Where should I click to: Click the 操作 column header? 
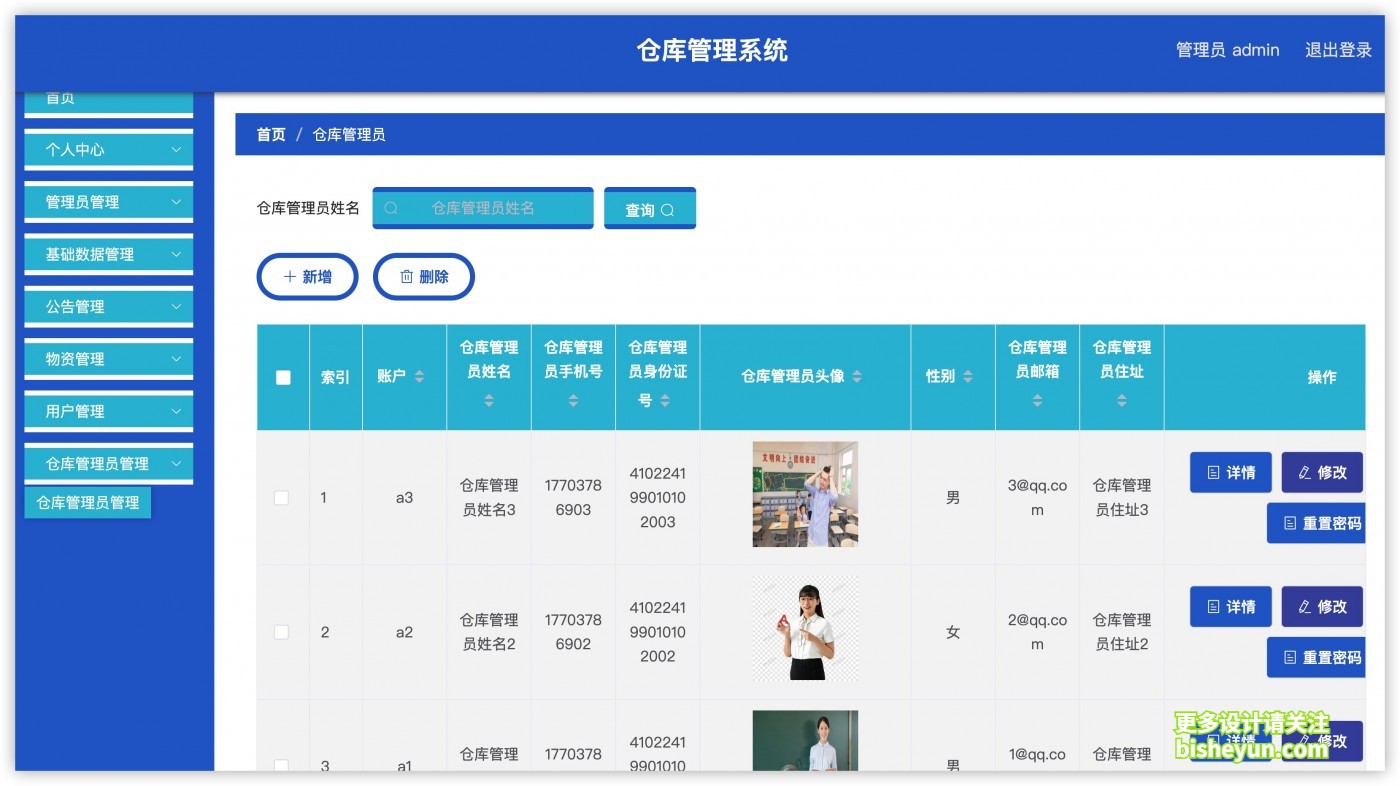tap(1322, 377)
